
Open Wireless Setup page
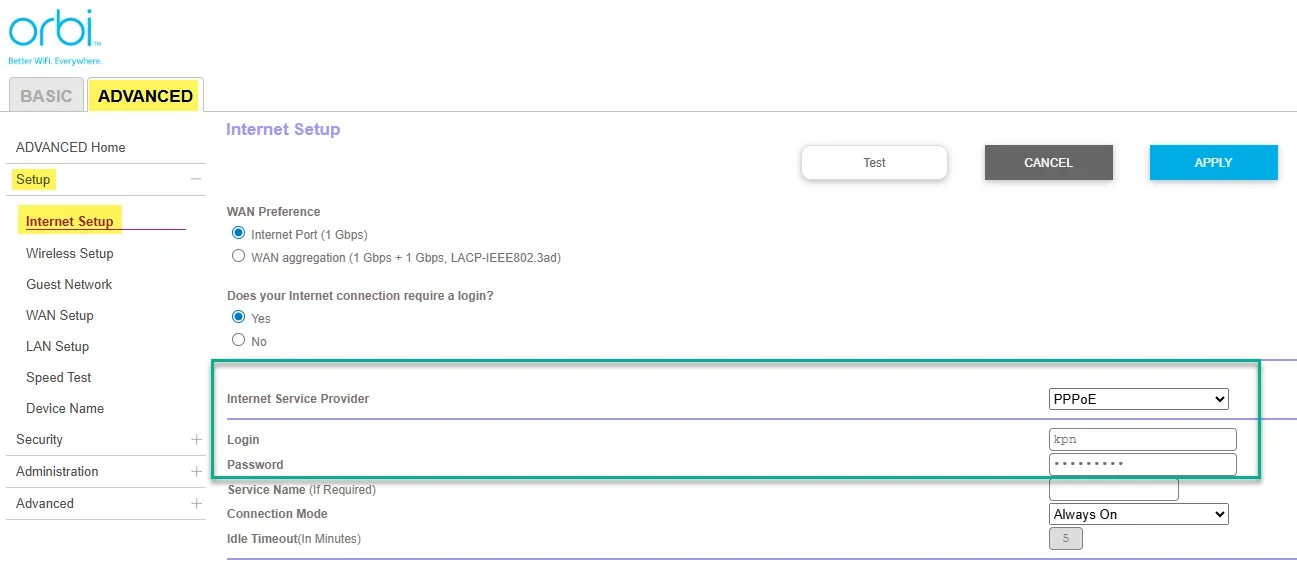(70, 253)
